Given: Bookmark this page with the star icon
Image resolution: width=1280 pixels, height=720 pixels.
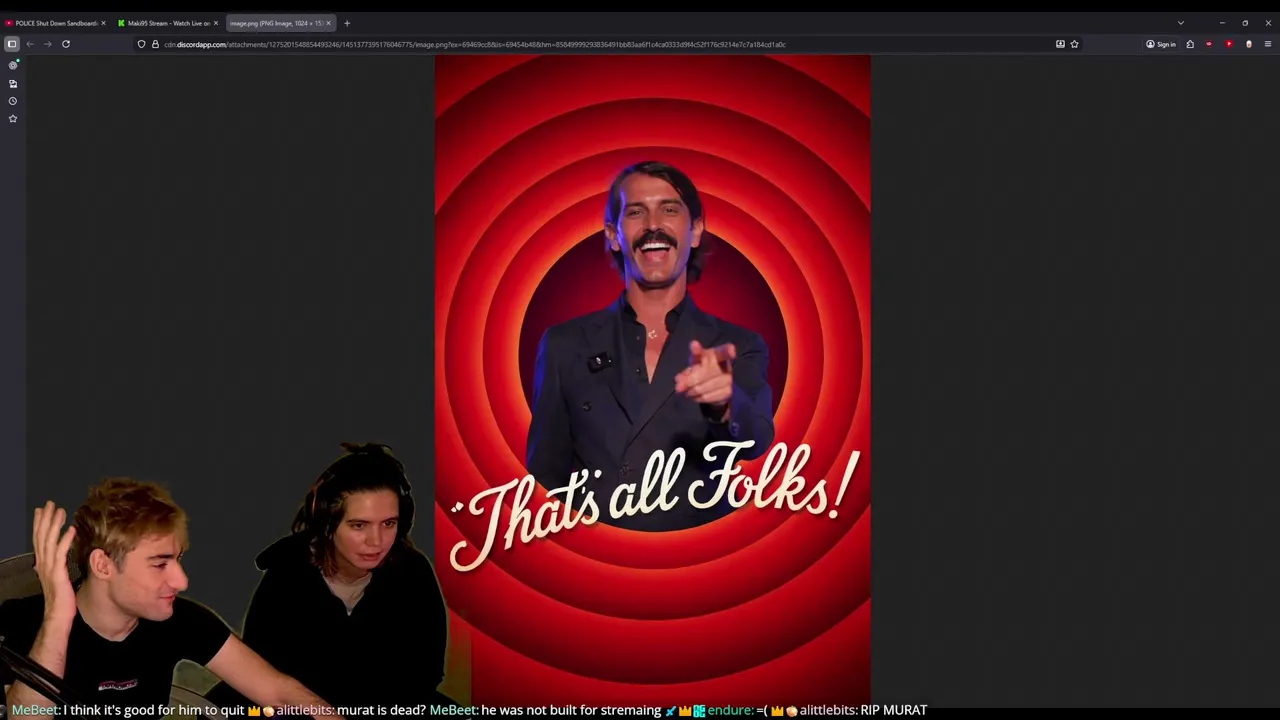Looking at the screenshot, I should pyautogui.click(x=1075, y=44).
